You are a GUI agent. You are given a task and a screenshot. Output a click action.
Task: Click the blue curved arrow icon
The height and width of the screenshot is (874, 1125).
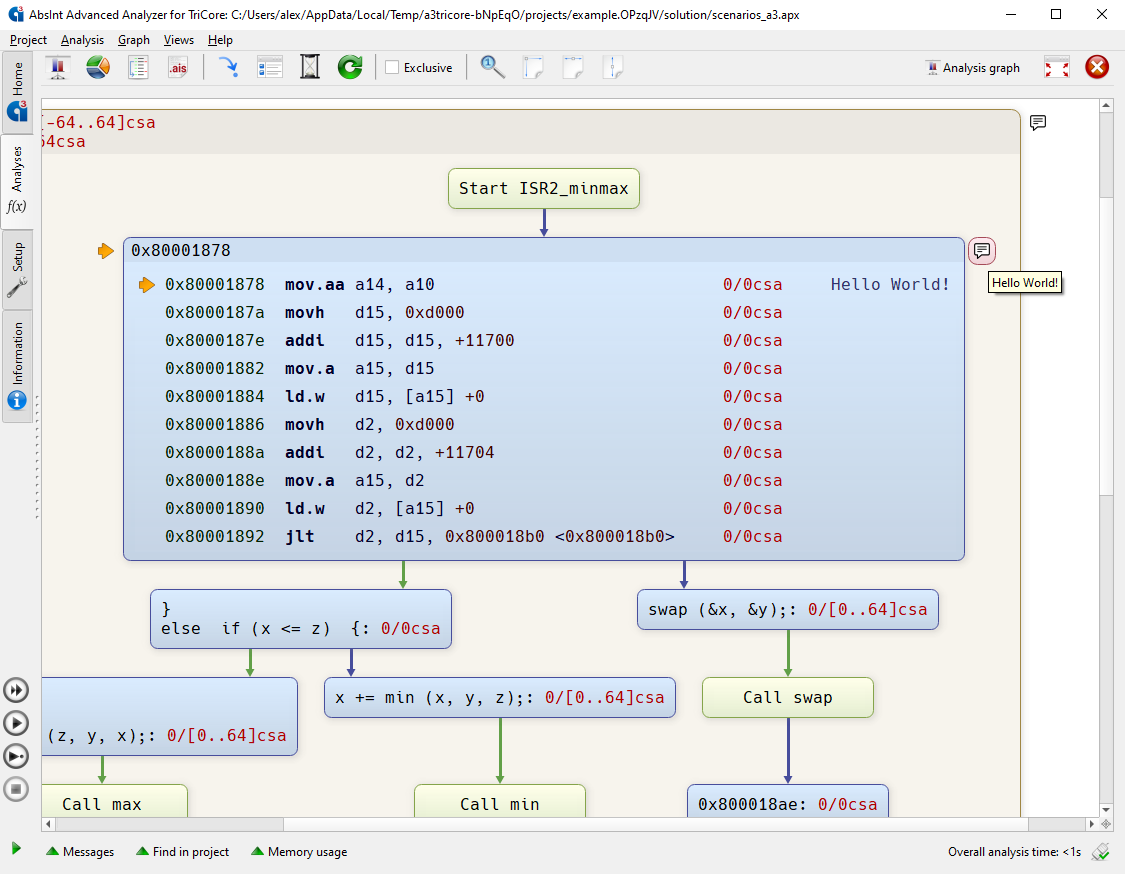(x=229, y=67)
